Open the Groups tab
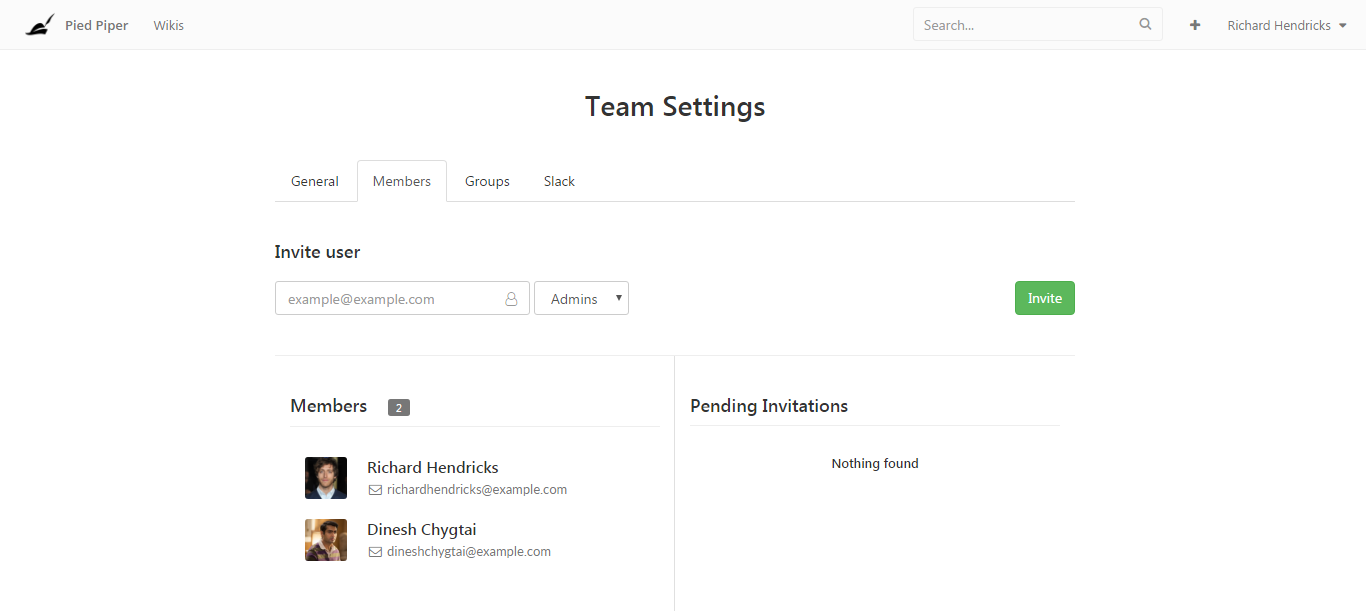1366x613 pixels. [487, 181]
